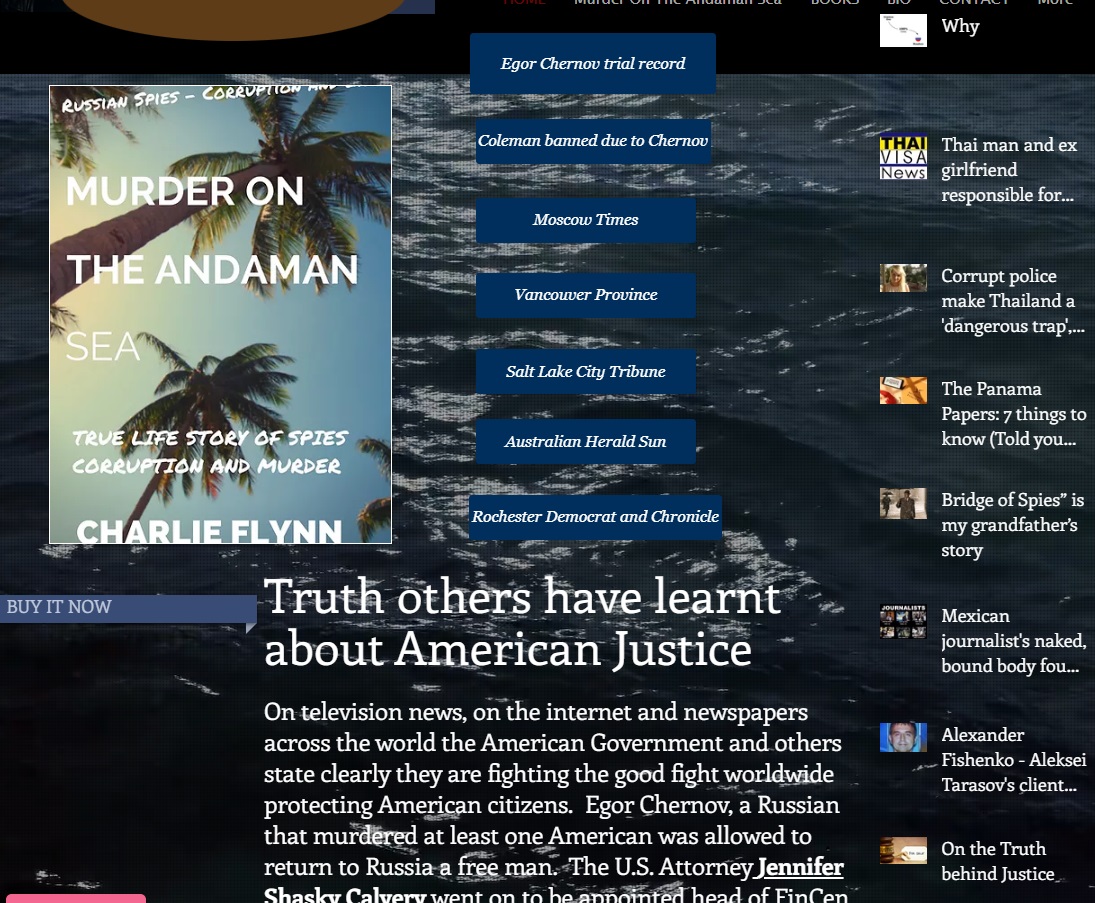Open the Vancouver Province article button
Screen dimensions: 1095x903
tap(585, 295)
